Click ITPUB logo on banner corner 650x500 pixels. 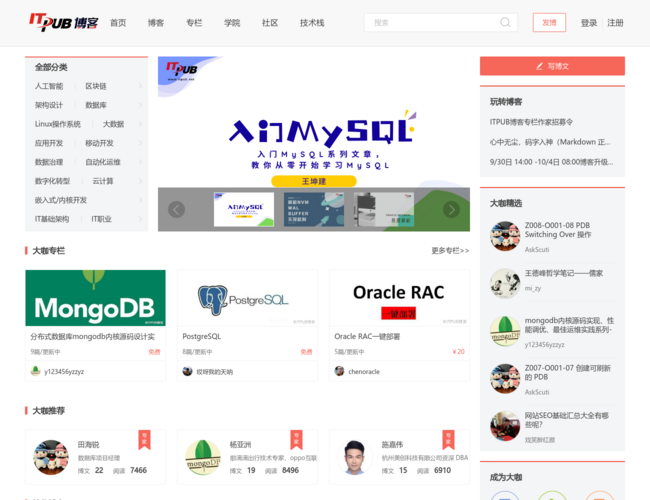(x=182, y=70)
